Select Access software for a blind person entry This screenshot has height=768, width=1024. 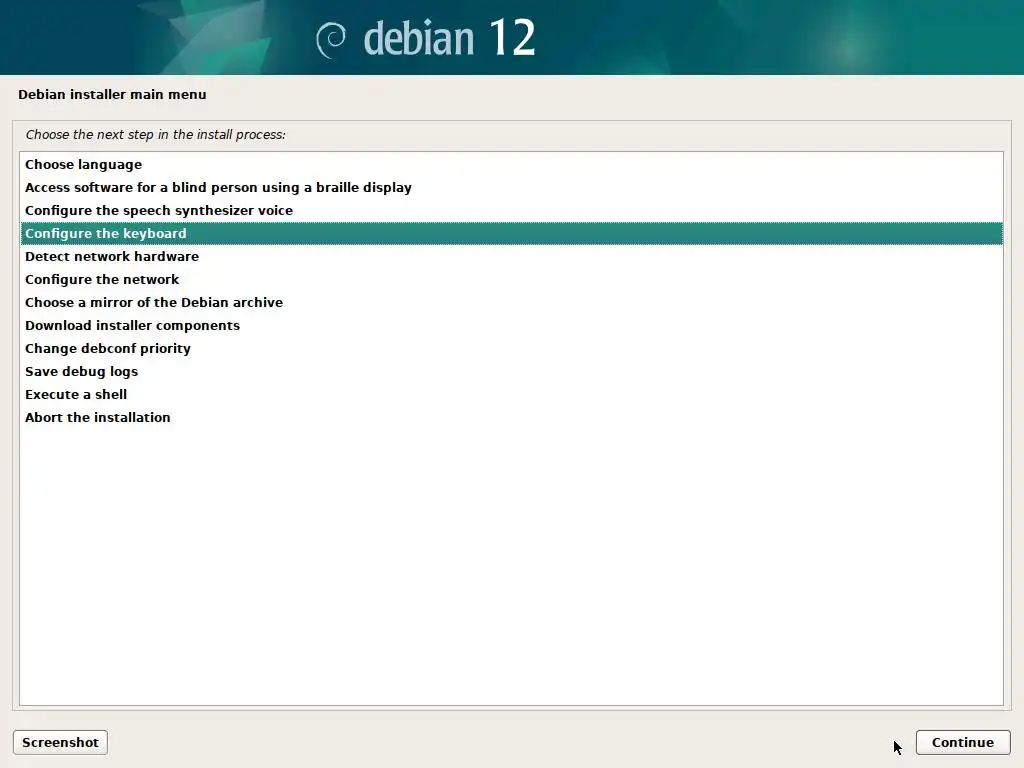[511, 187]
